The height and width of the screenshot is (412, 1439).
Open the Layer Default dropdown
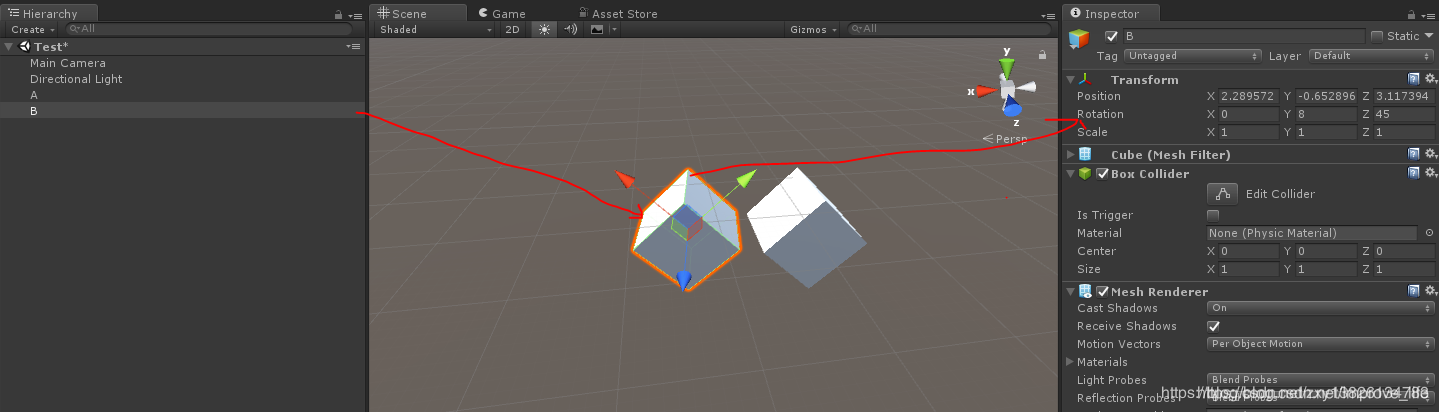point(1371,56)
